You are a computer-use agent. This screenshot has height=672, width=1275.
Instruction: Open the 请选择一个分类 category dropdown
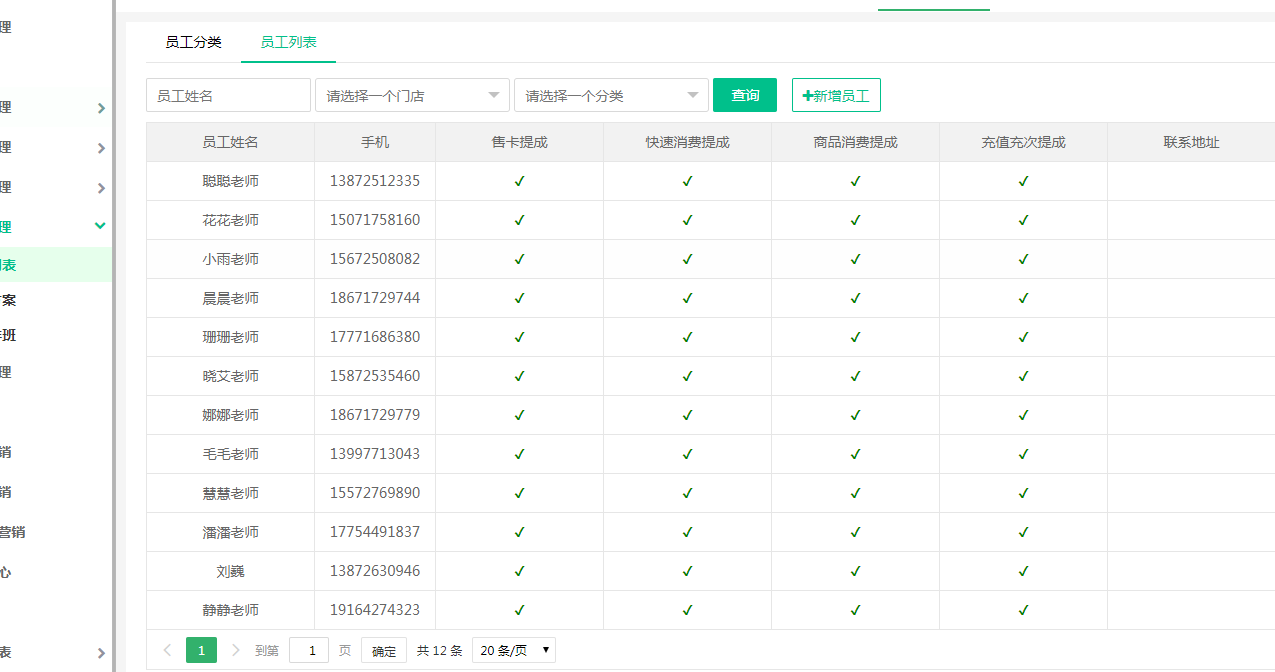pos(611,96)
